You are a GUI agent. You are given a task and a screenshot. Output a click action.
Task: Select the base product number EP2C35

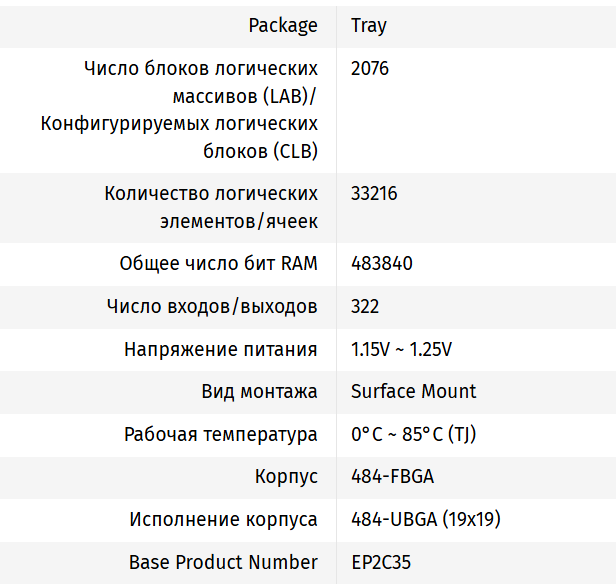(x=381, y=562)
